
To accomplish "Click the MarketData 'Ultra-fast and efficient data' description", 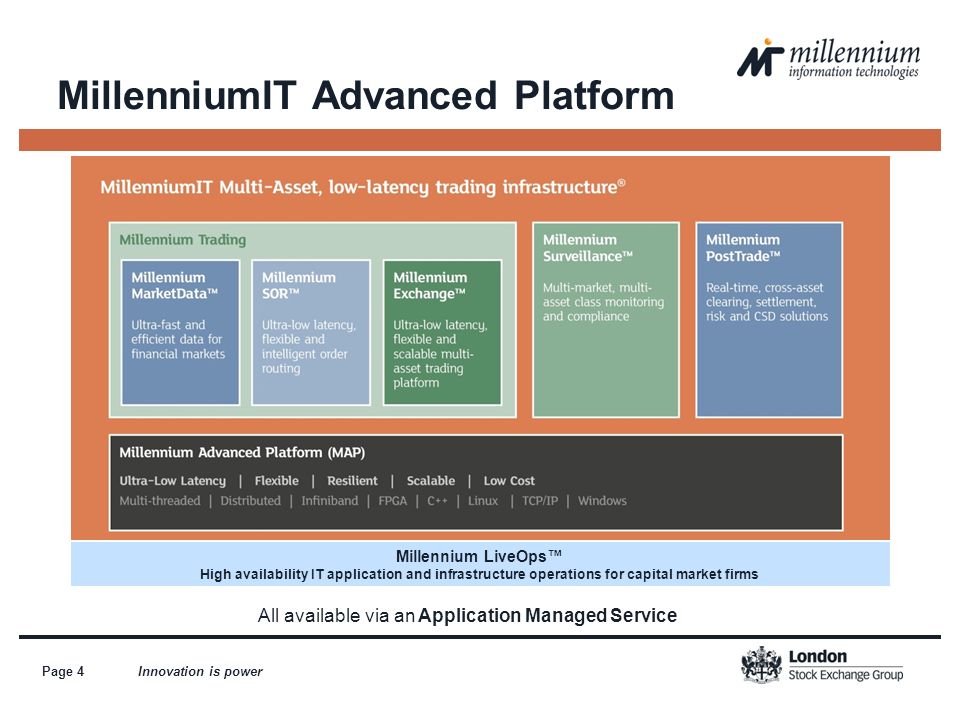I will [178, 339].
